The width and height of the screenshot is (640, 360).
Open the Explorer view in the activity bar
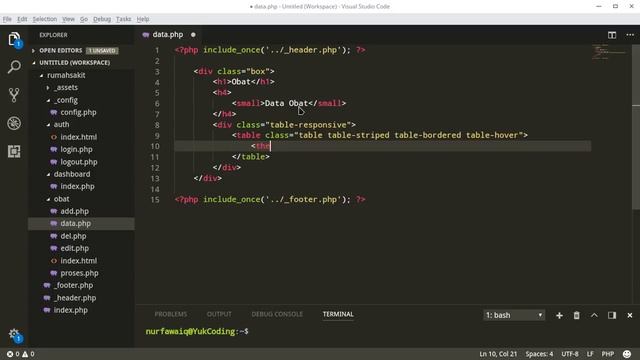pos(14,39)
